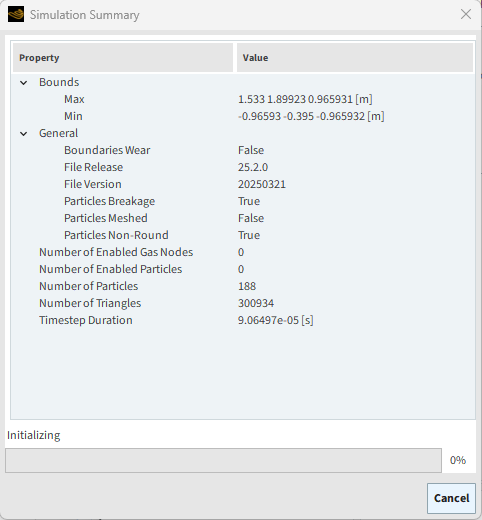Click the Cancel button
This screenshot has width=482, height=520.
pyautogui.click(x=451, y=498)
